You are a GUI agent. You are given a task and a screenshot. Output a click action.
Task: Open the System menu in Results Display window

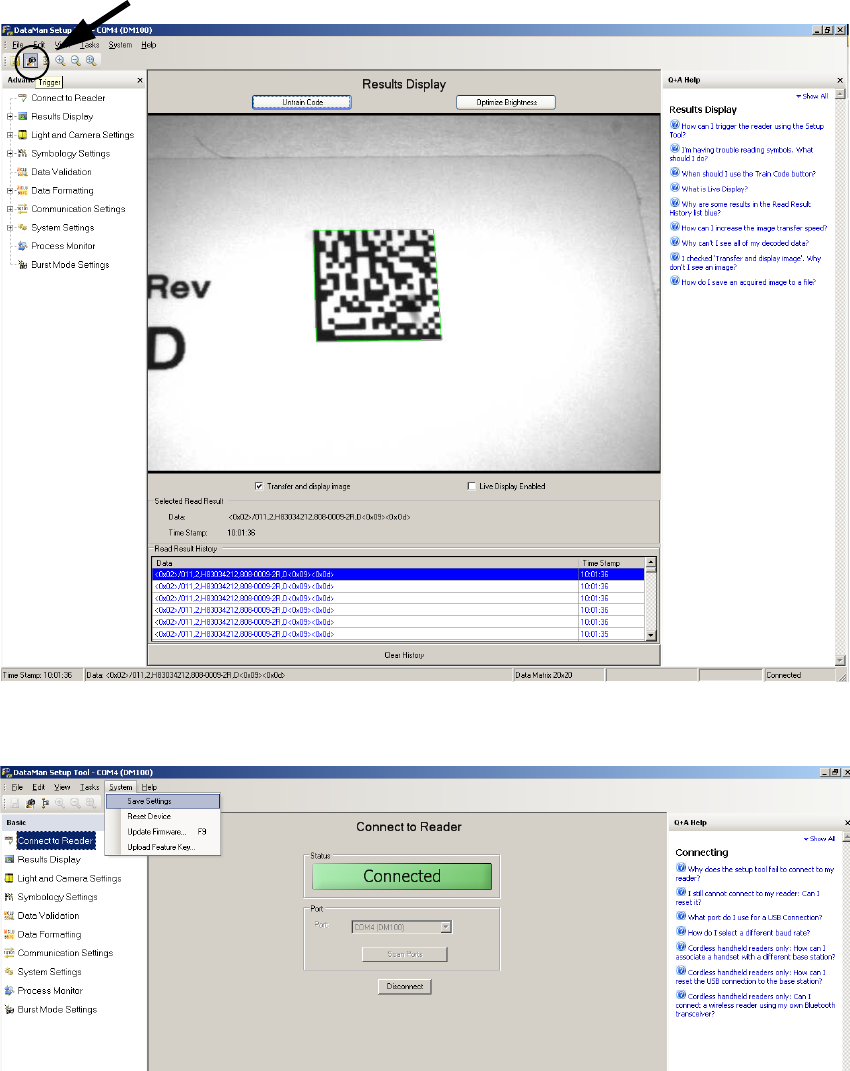coord(120,45)
